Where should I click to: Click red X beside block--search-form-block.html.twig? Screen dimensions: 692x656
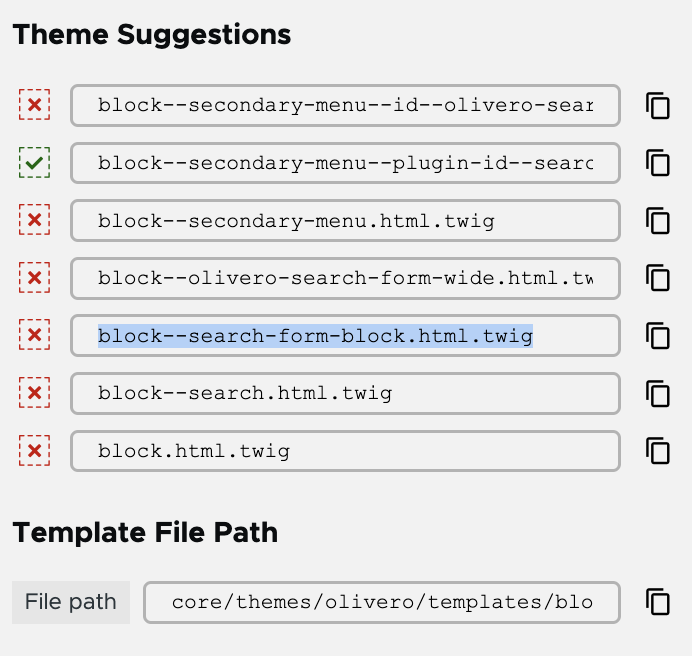tap(34, 335)
